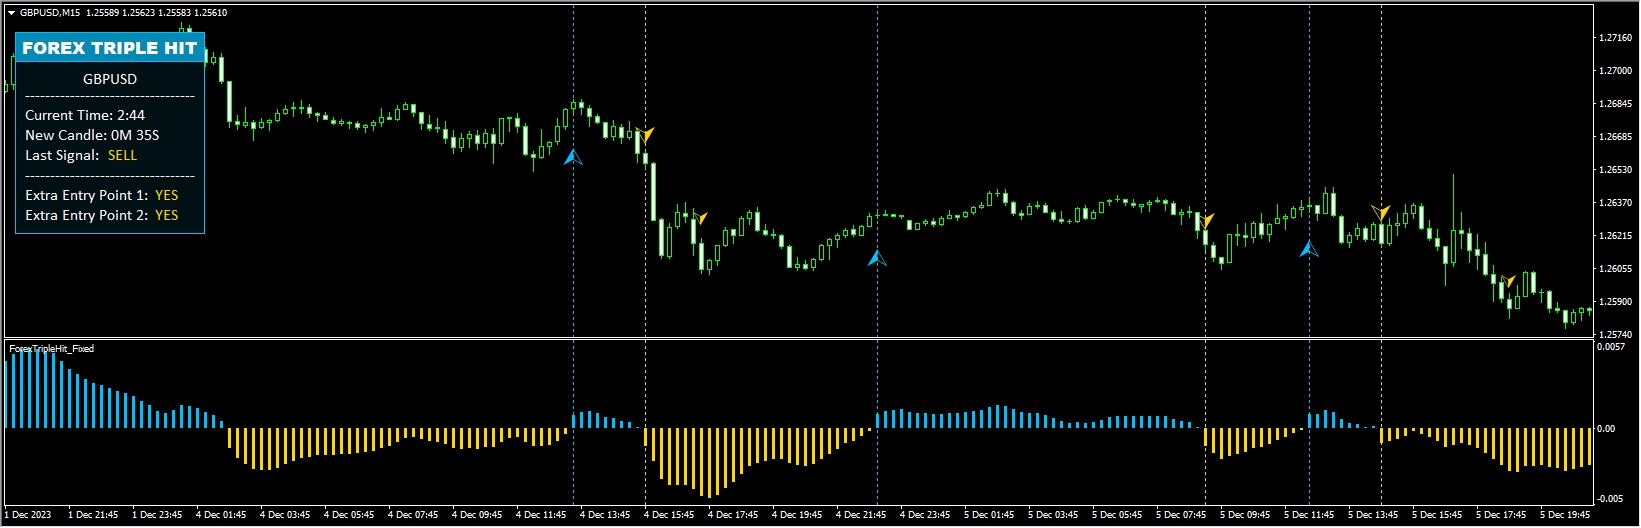This screenshot has height=528, width=1641.
Task: Click the yellow sell arrow near 5 Dec 07:45
Action: 1207,220
